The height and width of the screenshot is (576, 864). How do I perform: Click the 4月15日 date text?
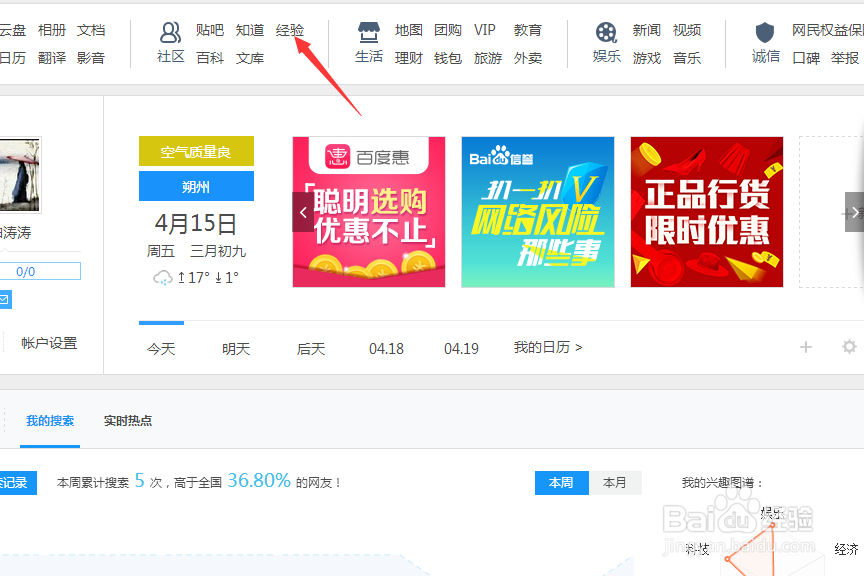click(x=196, y=223)
